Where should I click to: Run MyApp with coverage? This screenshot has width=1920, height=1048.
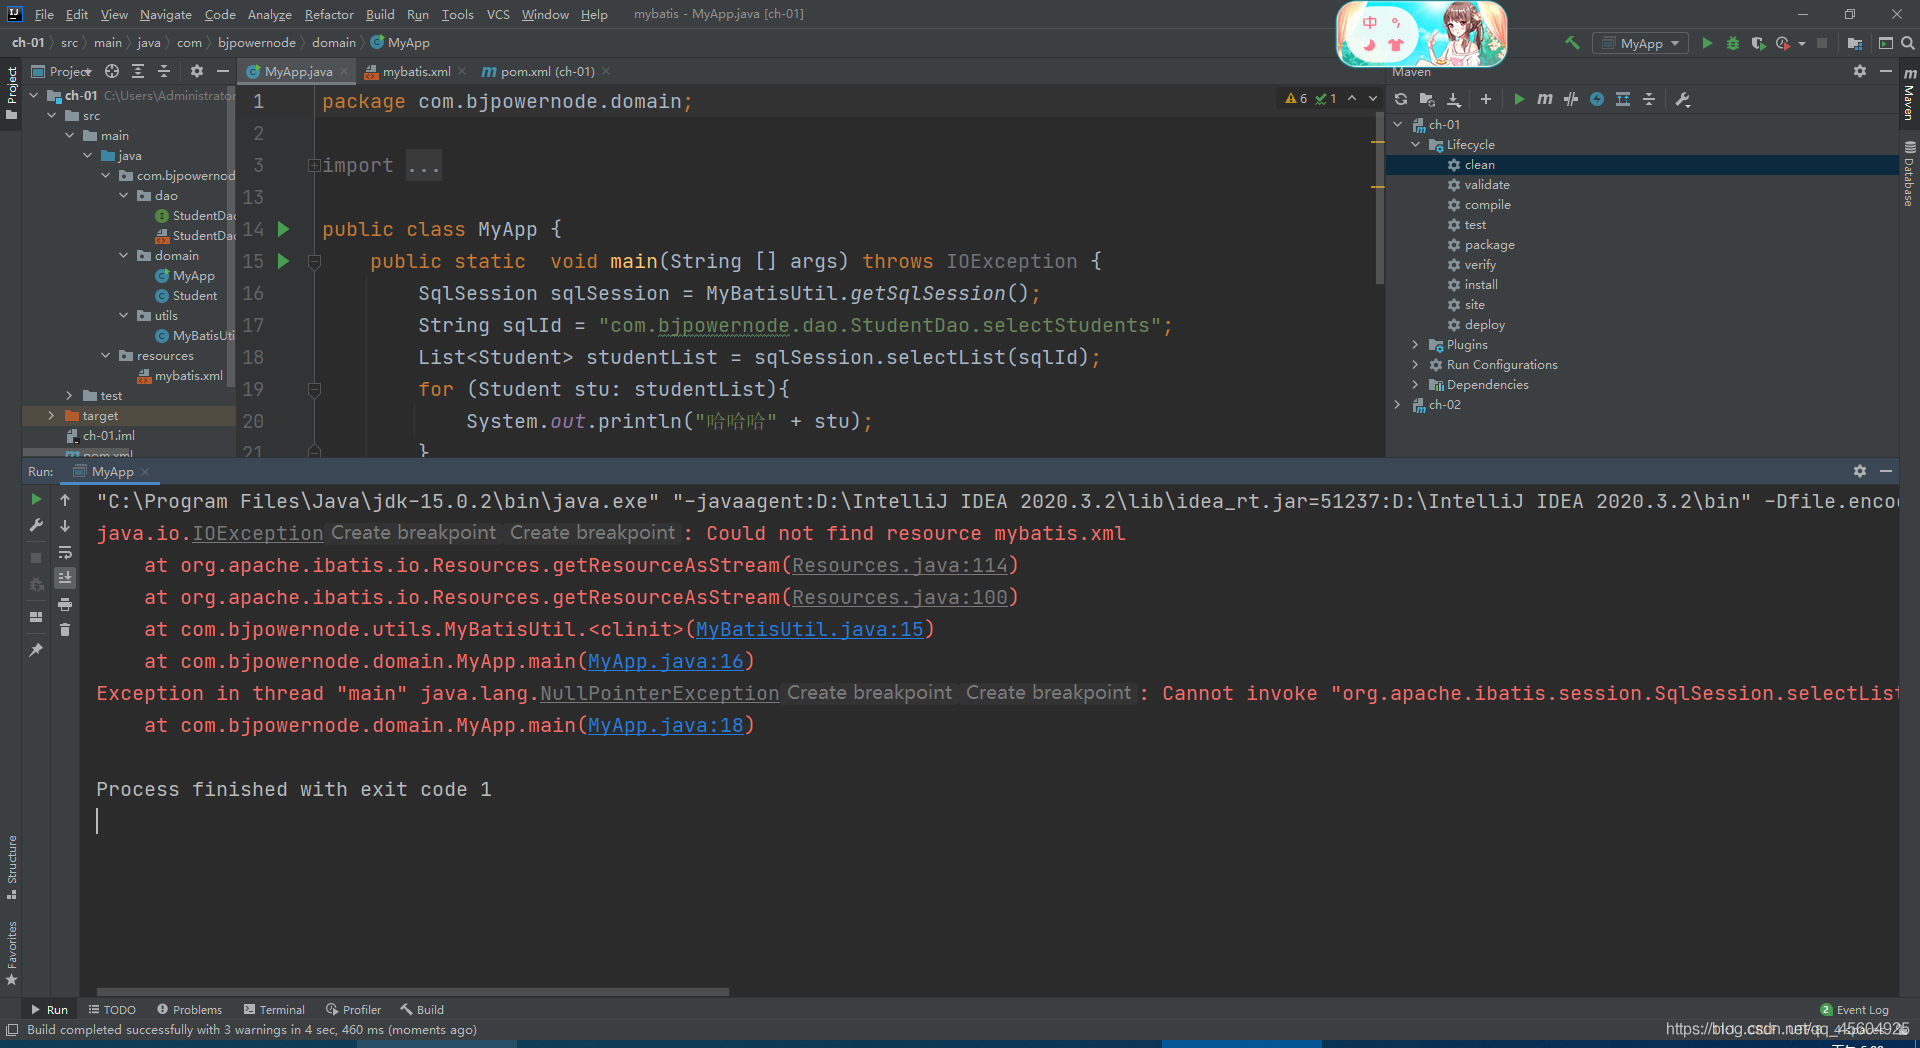click(x=1758, y=43)
